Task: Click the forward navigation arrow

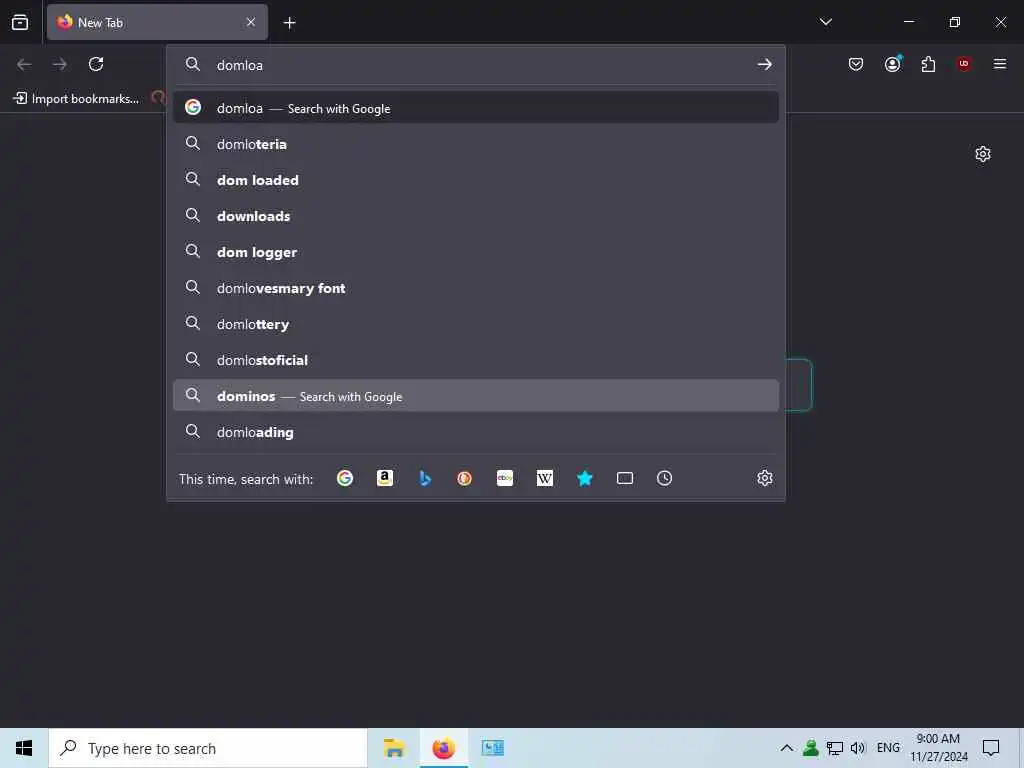Action: coord(60,64)
